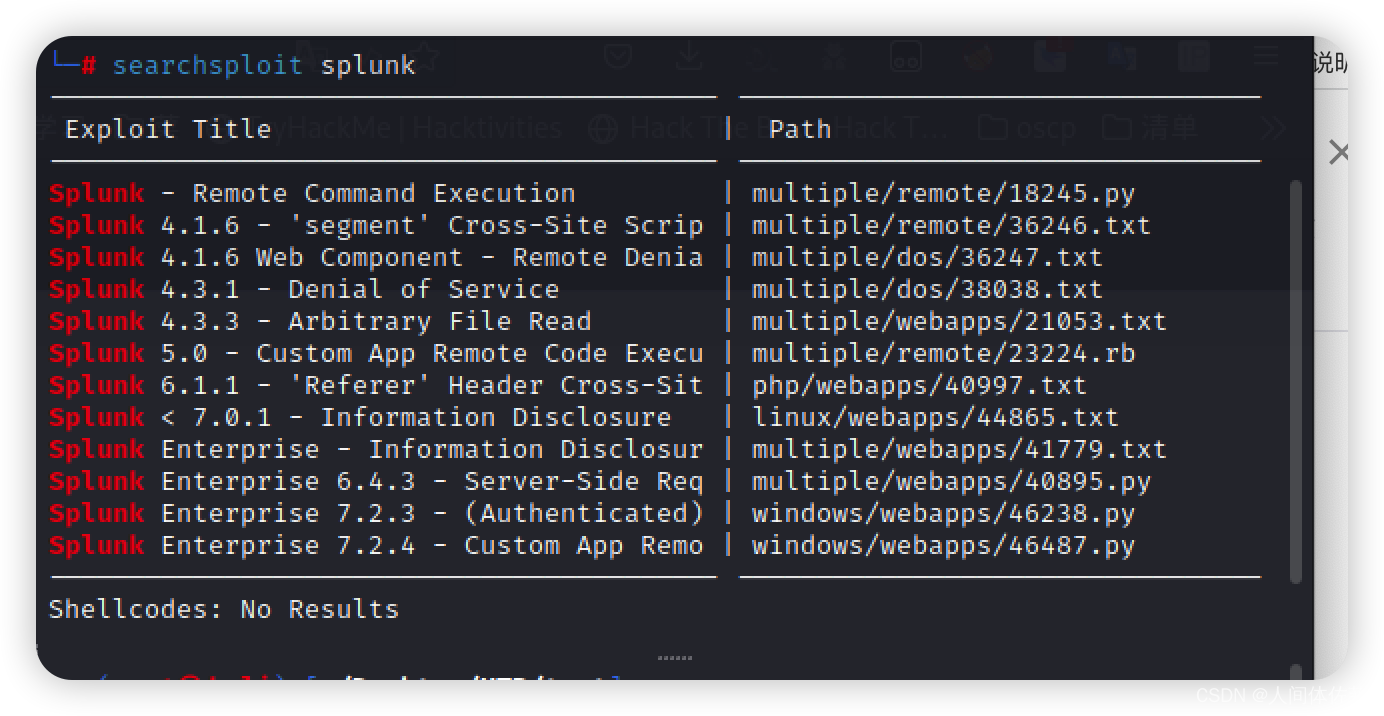
Task: Click the Pocket save icon in browser toolbar
Action: [618, 57]
